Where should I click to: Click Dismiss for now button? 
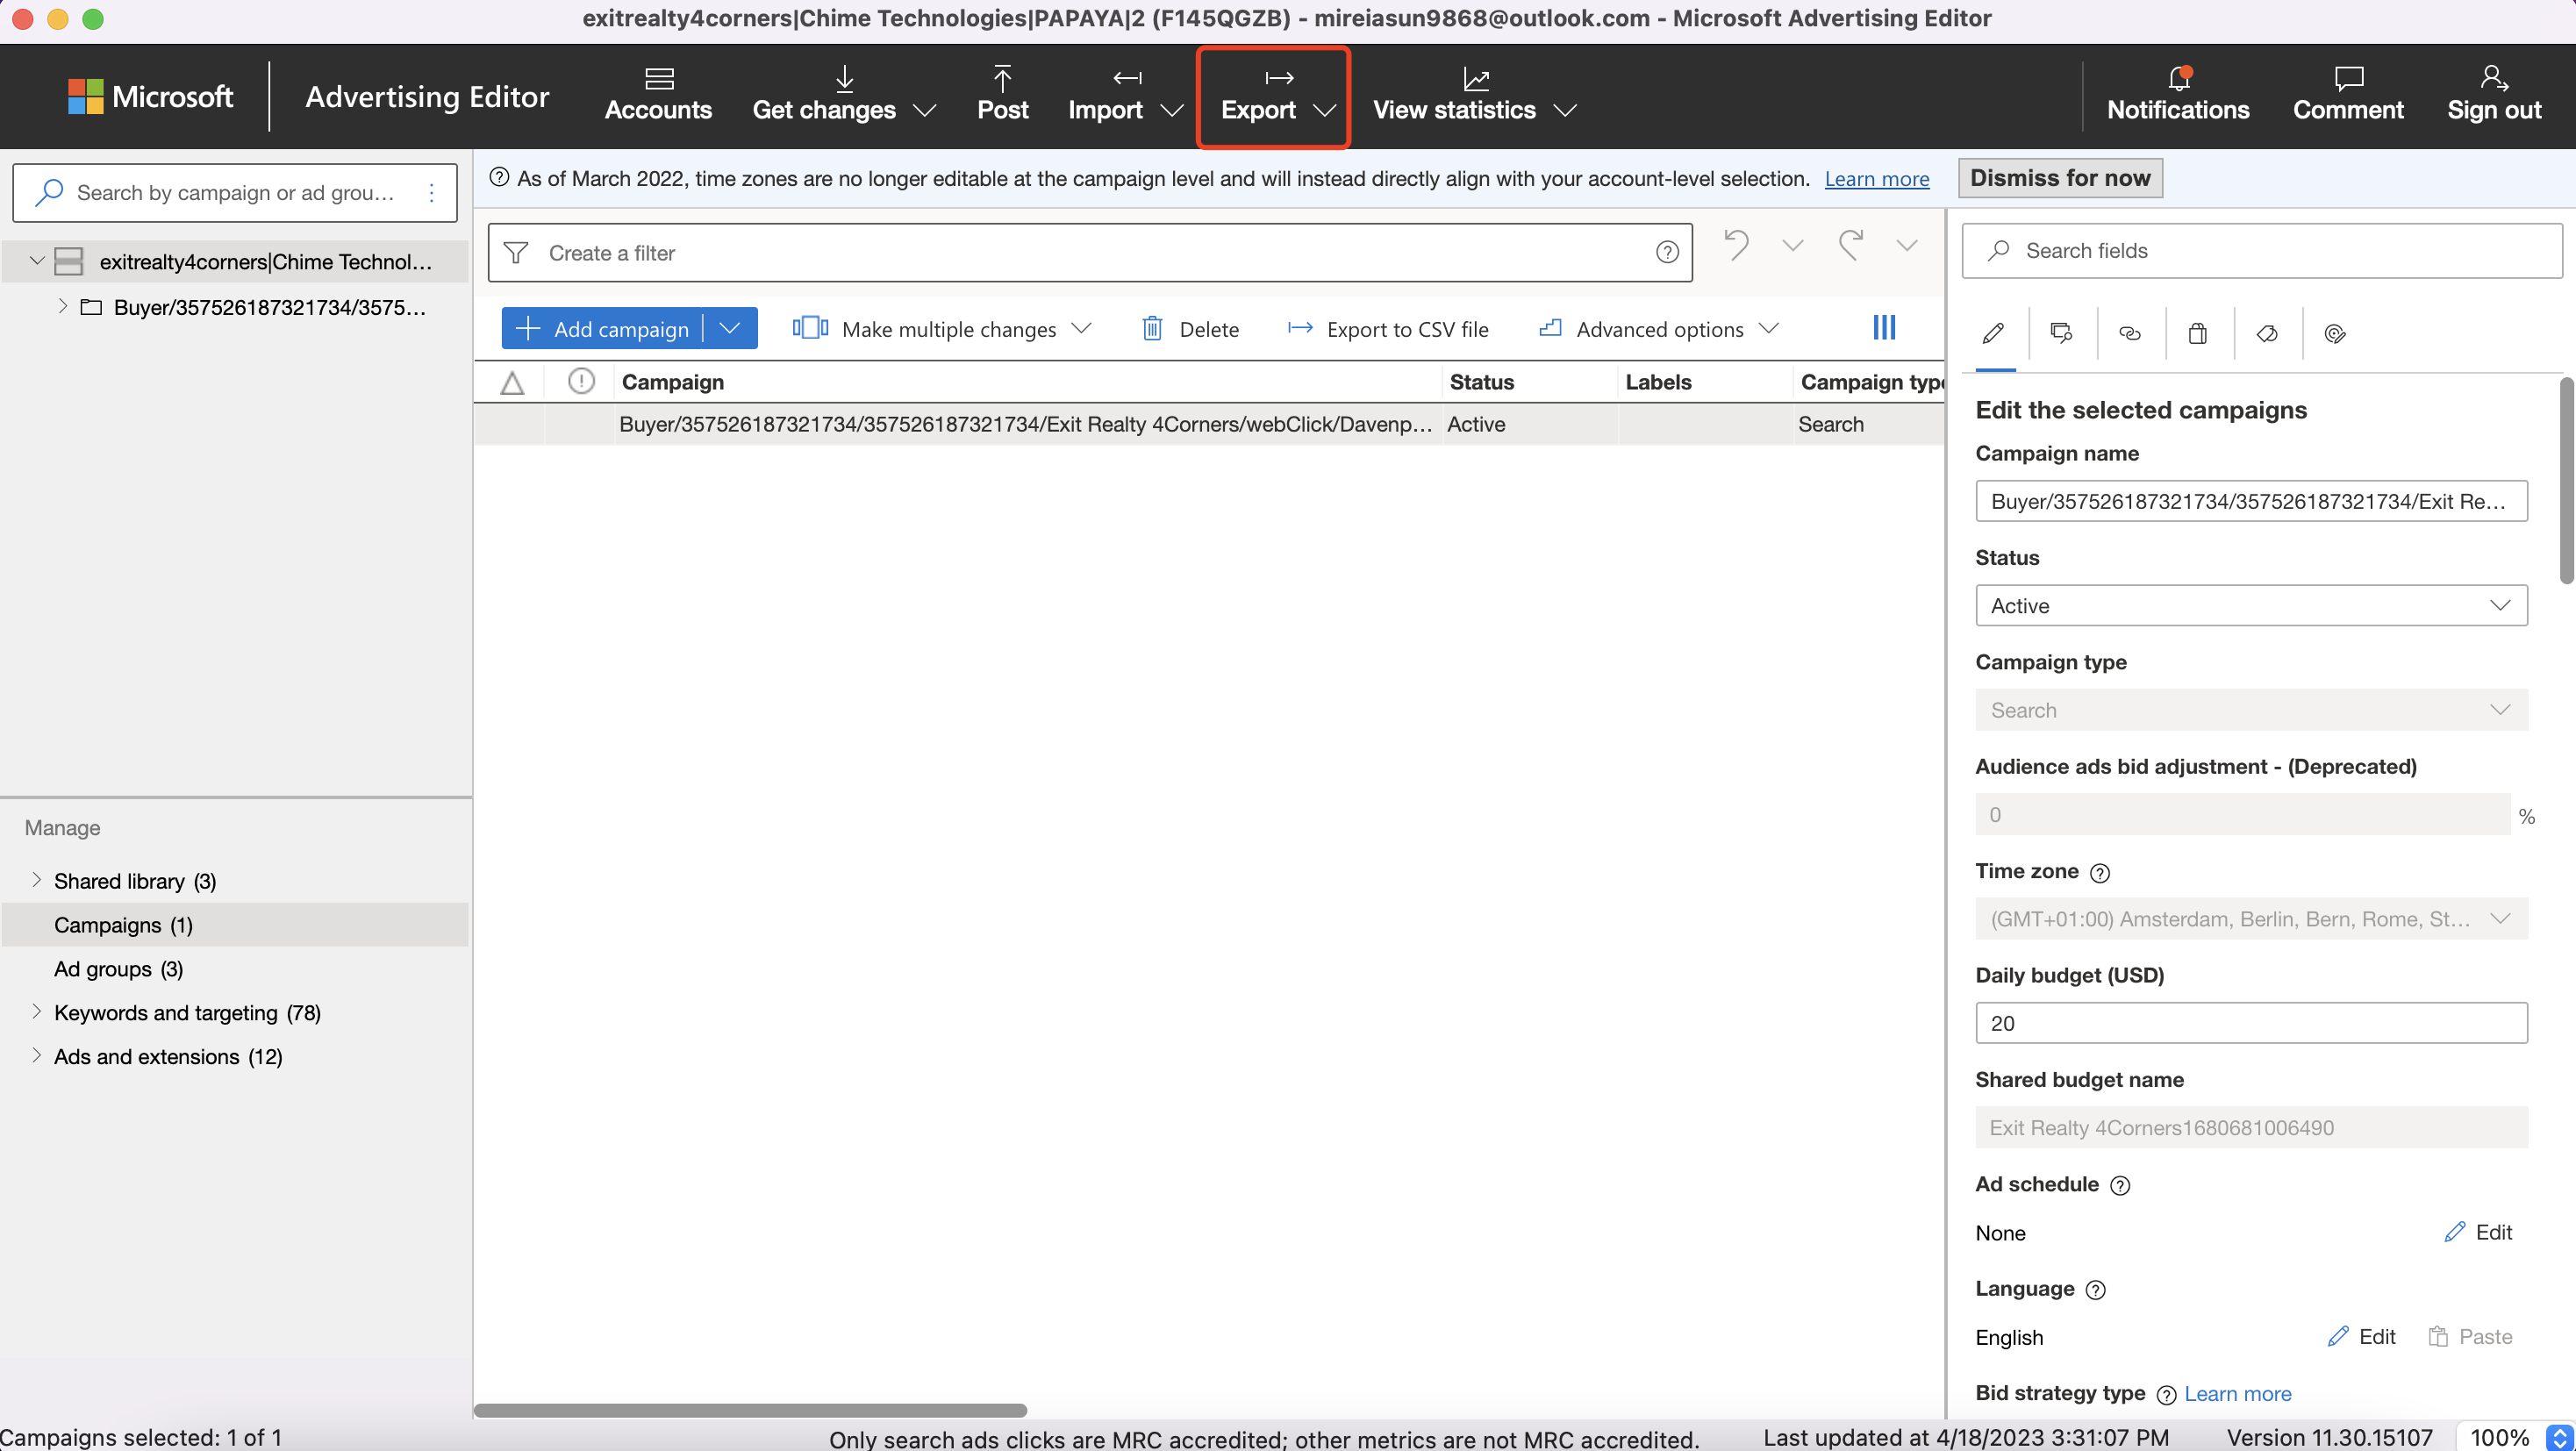[x=2060, y=178]
